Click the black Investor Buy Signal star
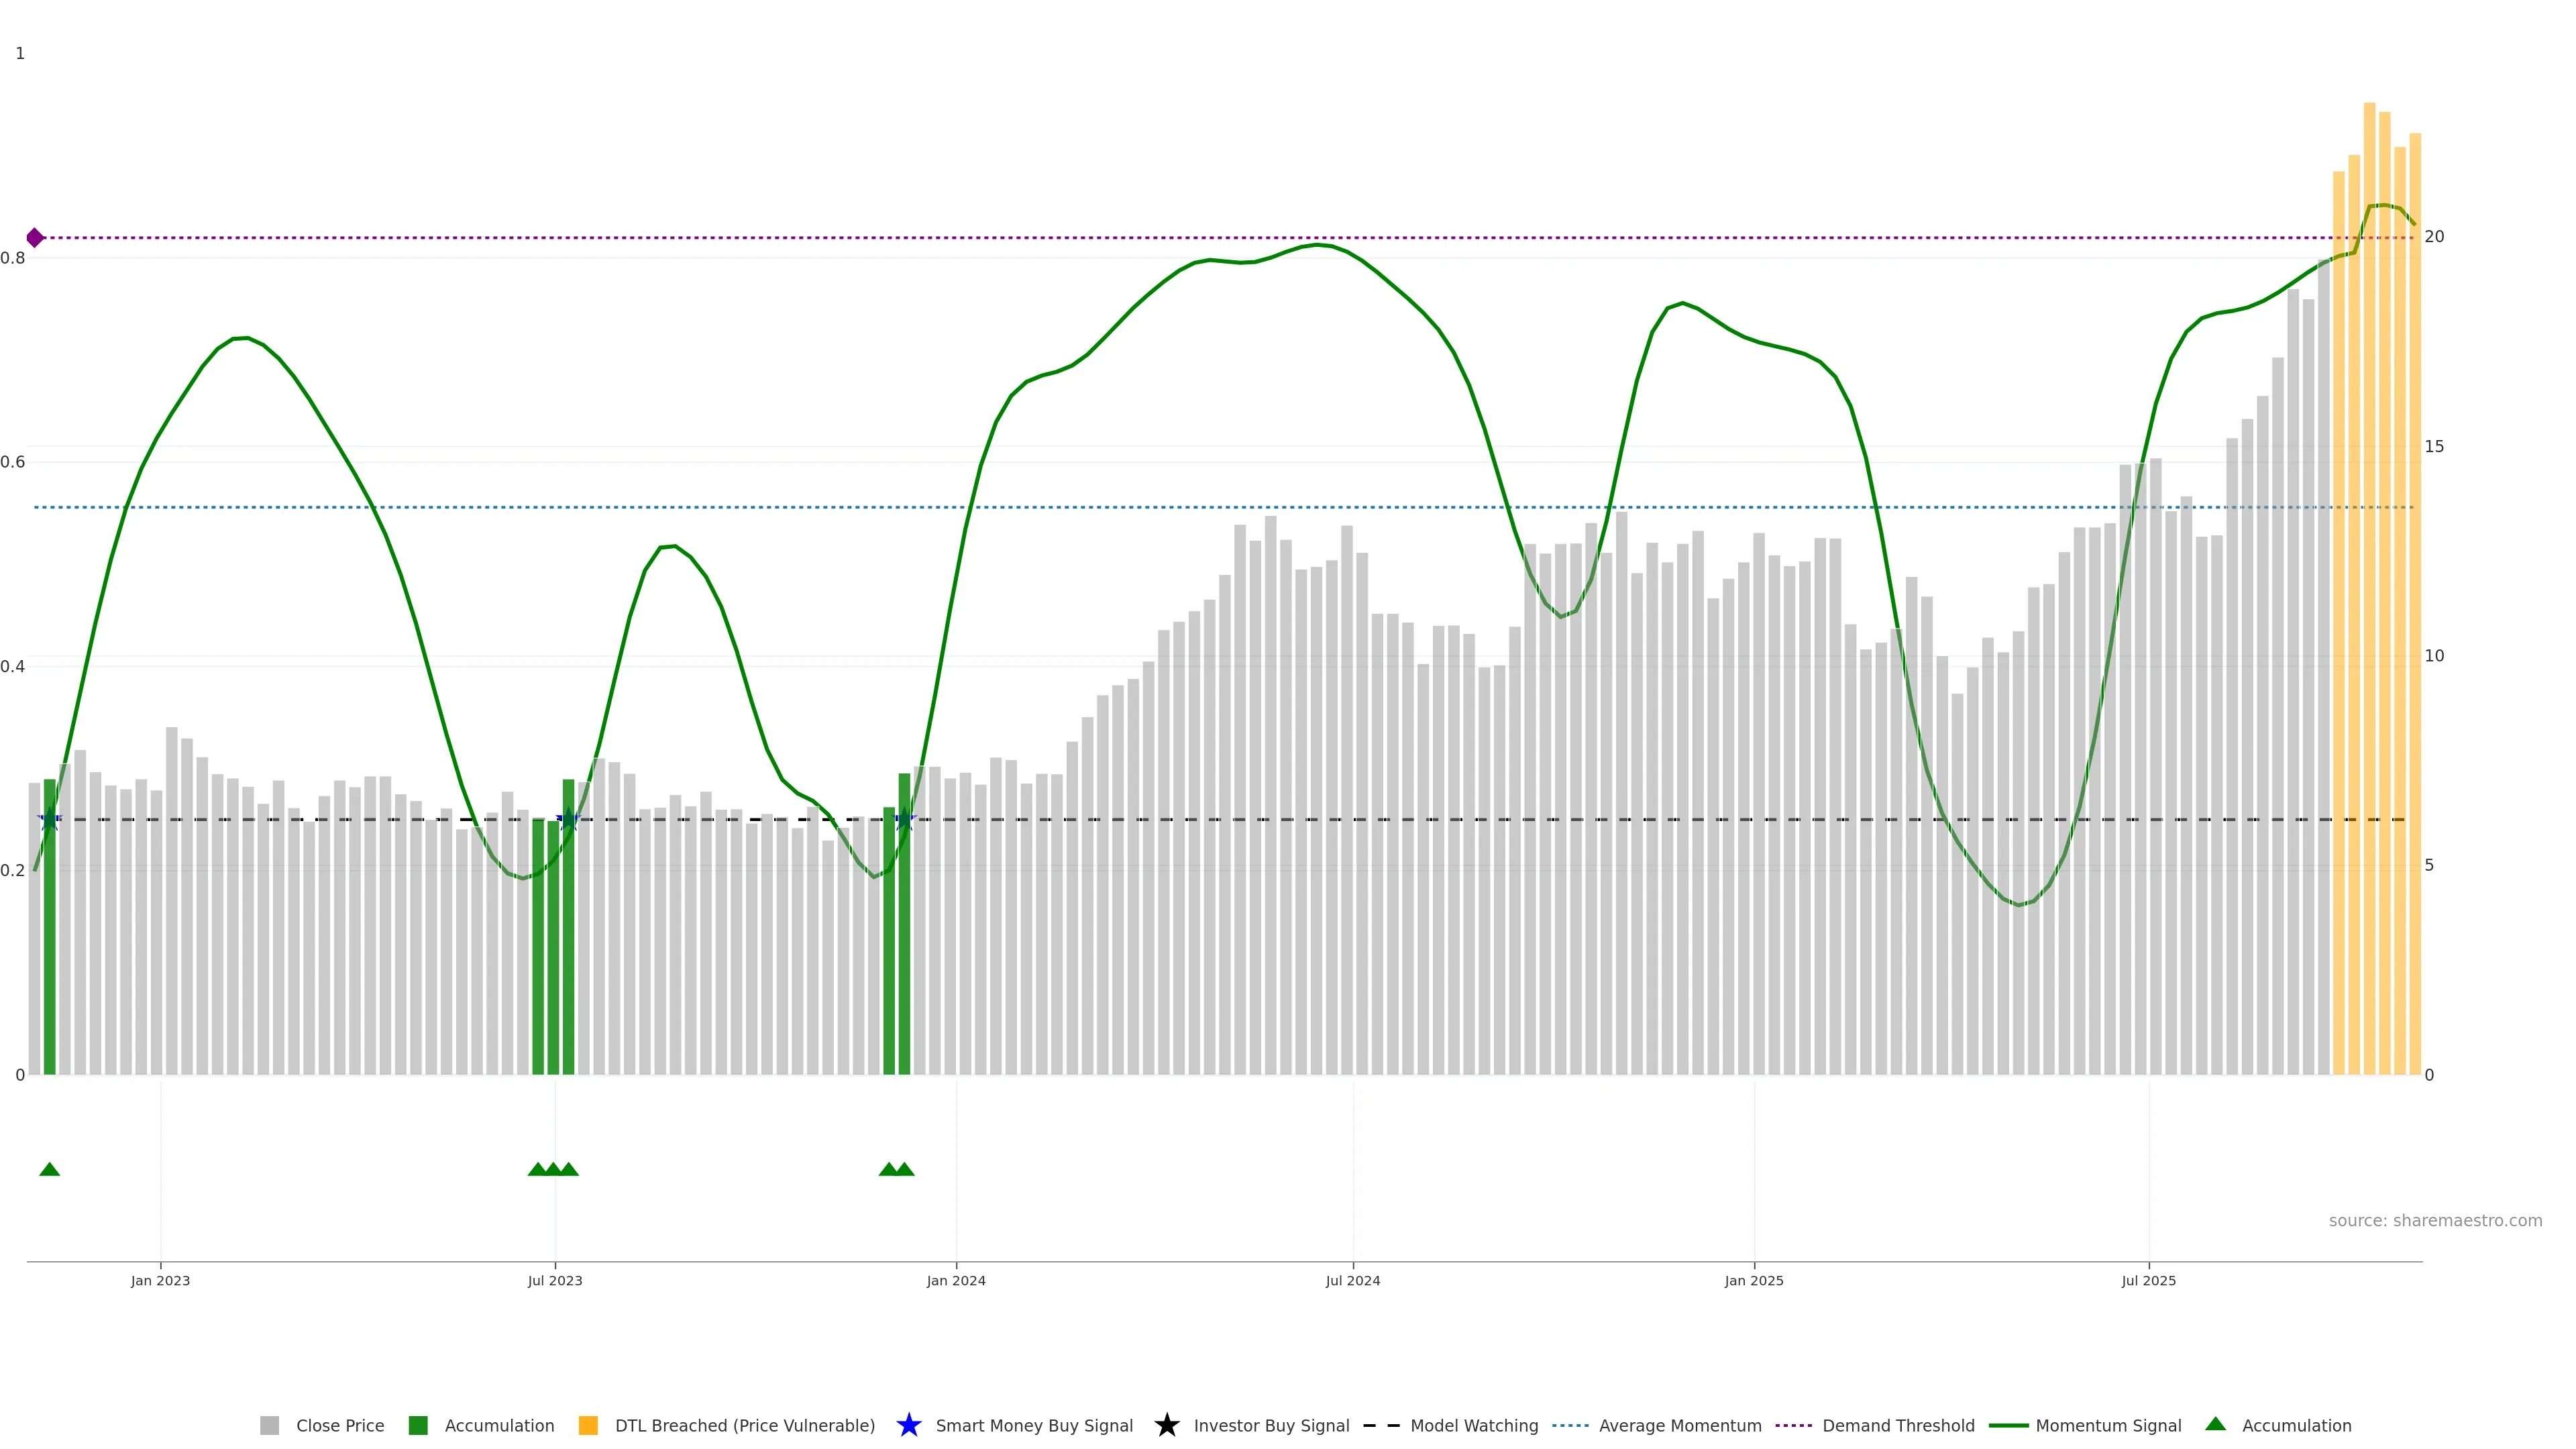This screenshot has height=1449, width=2576. point(1166,1425)
